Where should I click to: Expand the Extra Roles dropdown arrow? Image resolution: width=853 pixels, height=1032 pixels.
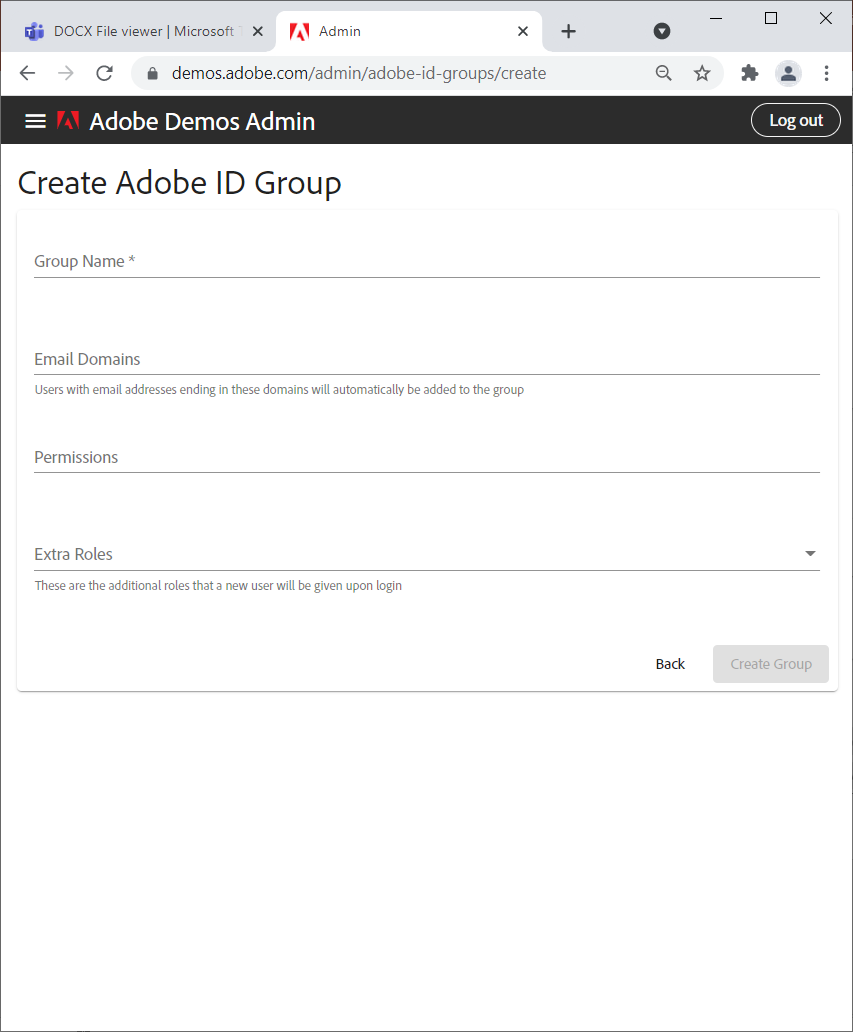(810, 554)
